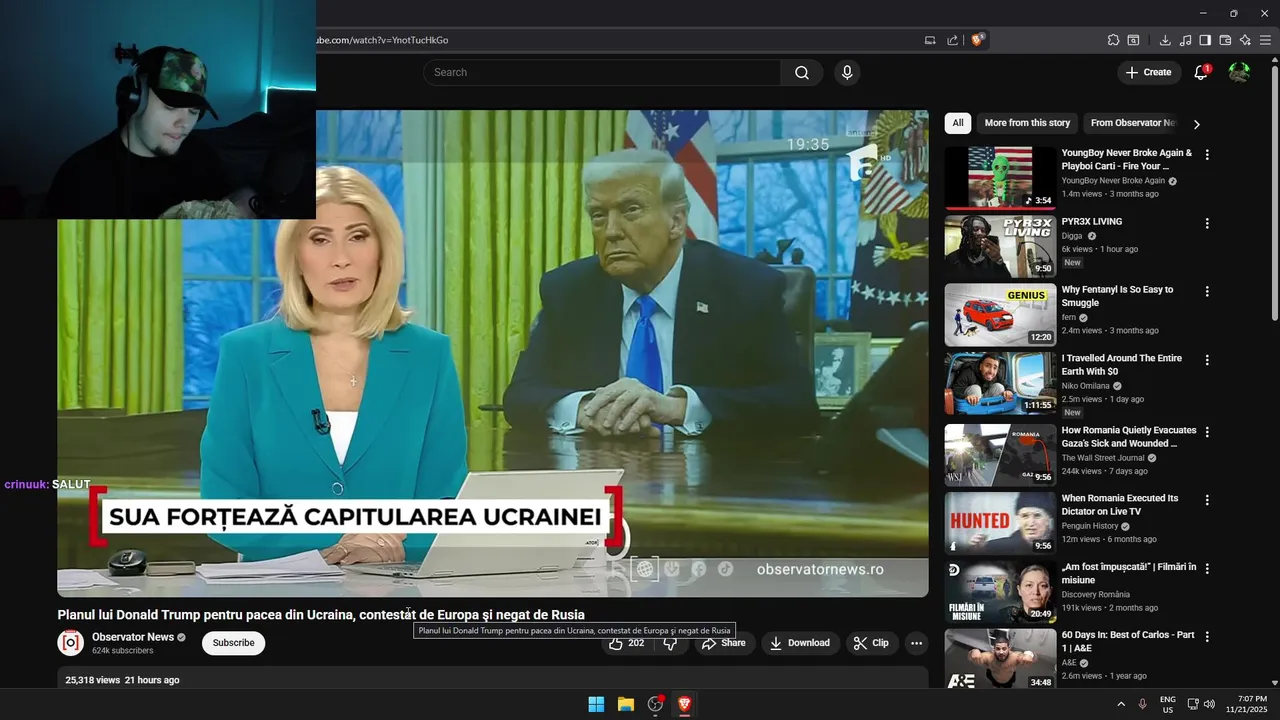Click the YoungBoy Never Broke Again channel name
The width and height of the screenshot is (1280, 720).
[1113, 181]
